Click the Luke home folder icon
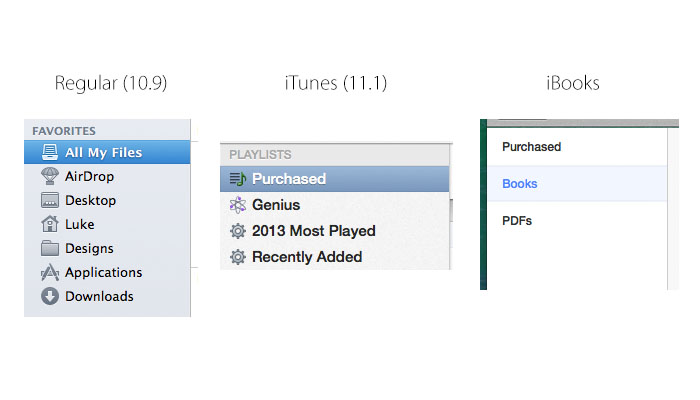Image resolution: width=700 pixels, height=400 pixels. [x=50, y=224]
